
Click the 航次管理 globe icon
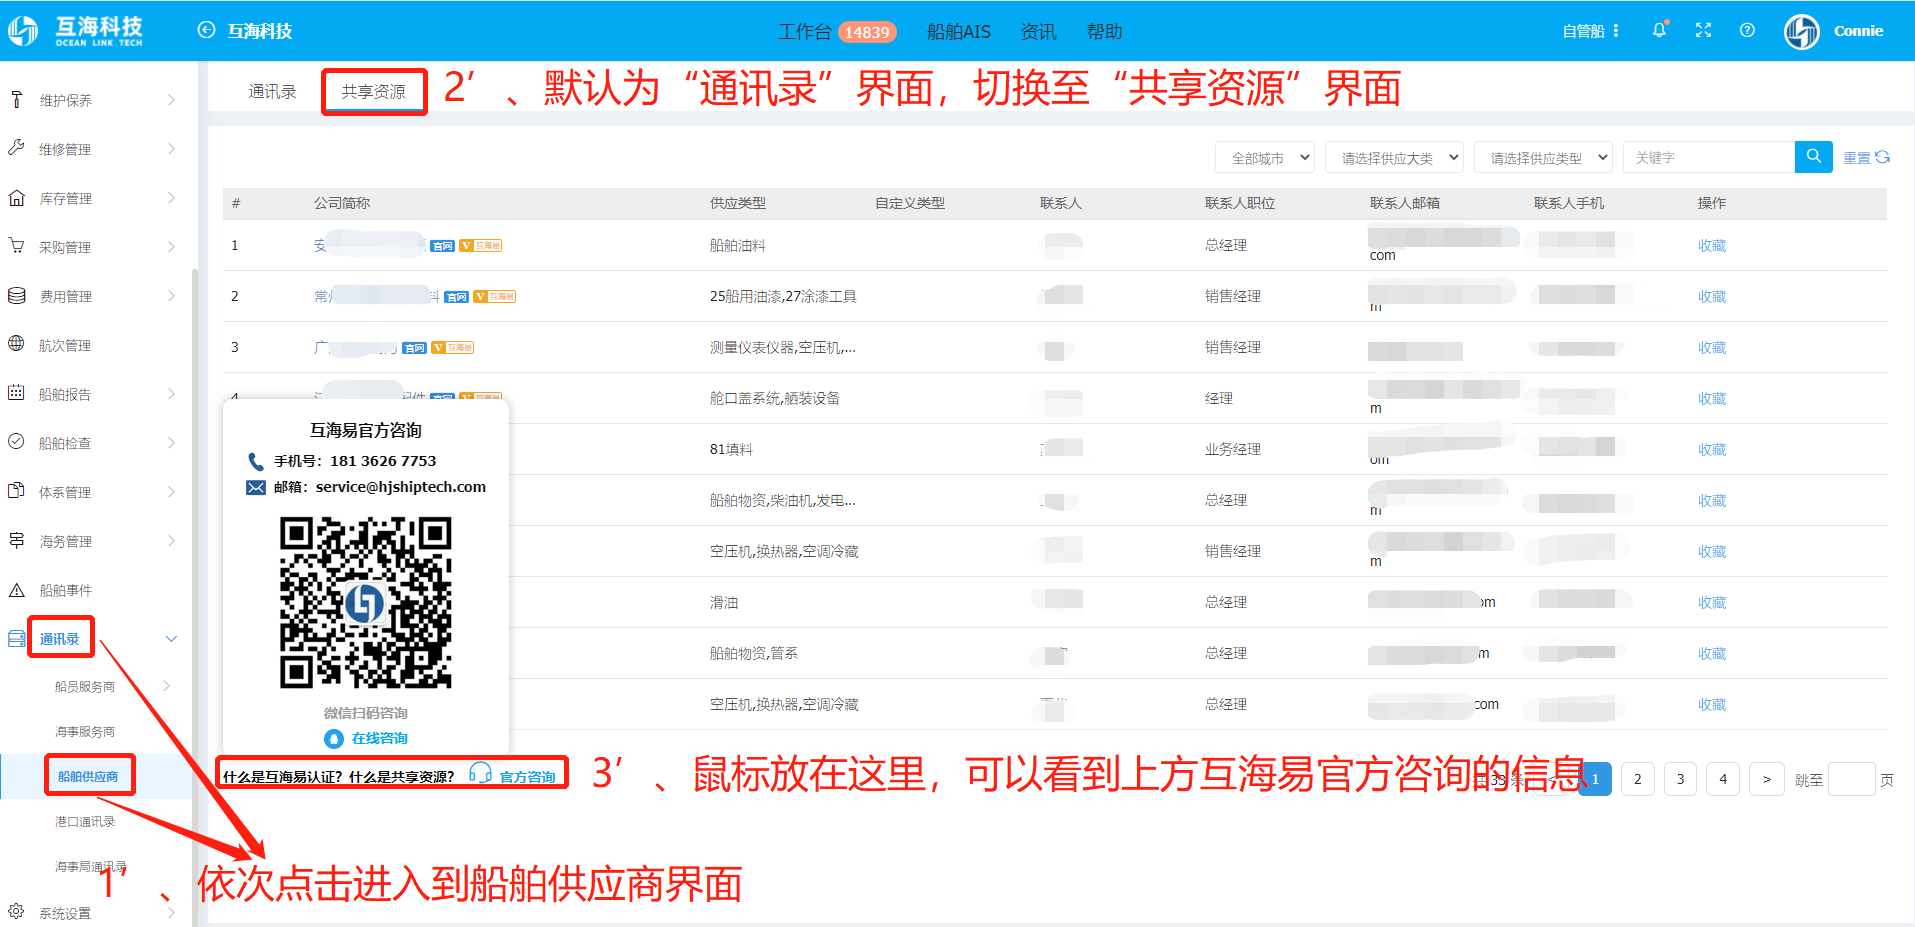click(x=17, y=344)
